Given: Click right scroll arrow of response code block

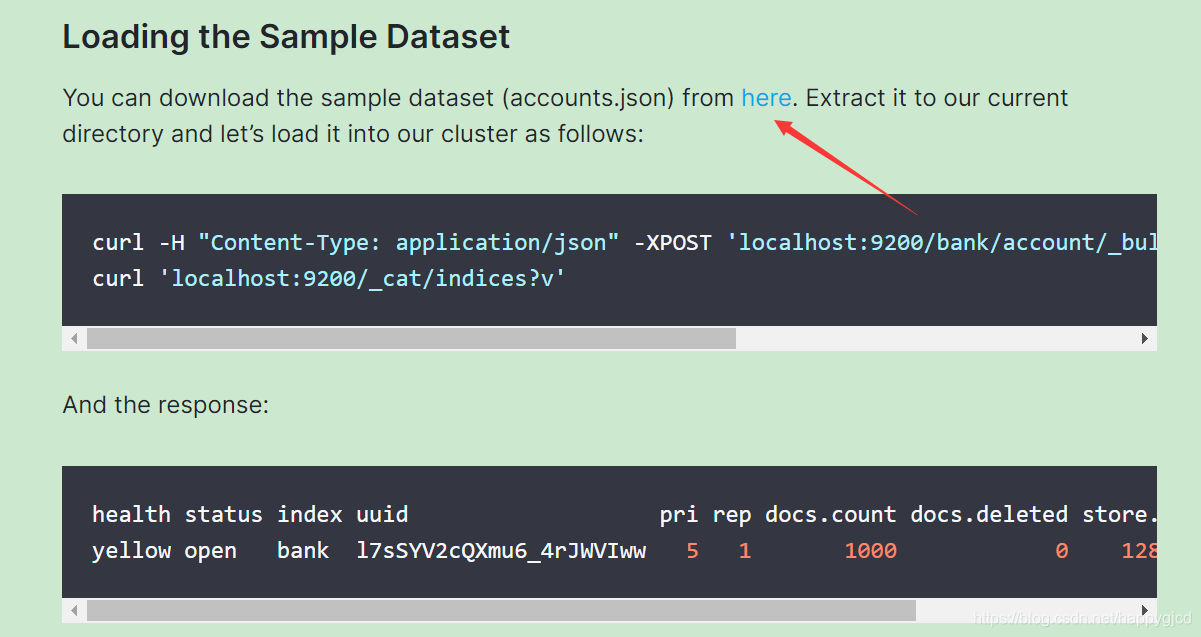Looking at the screenshot, I should [x=1145, y=610].
